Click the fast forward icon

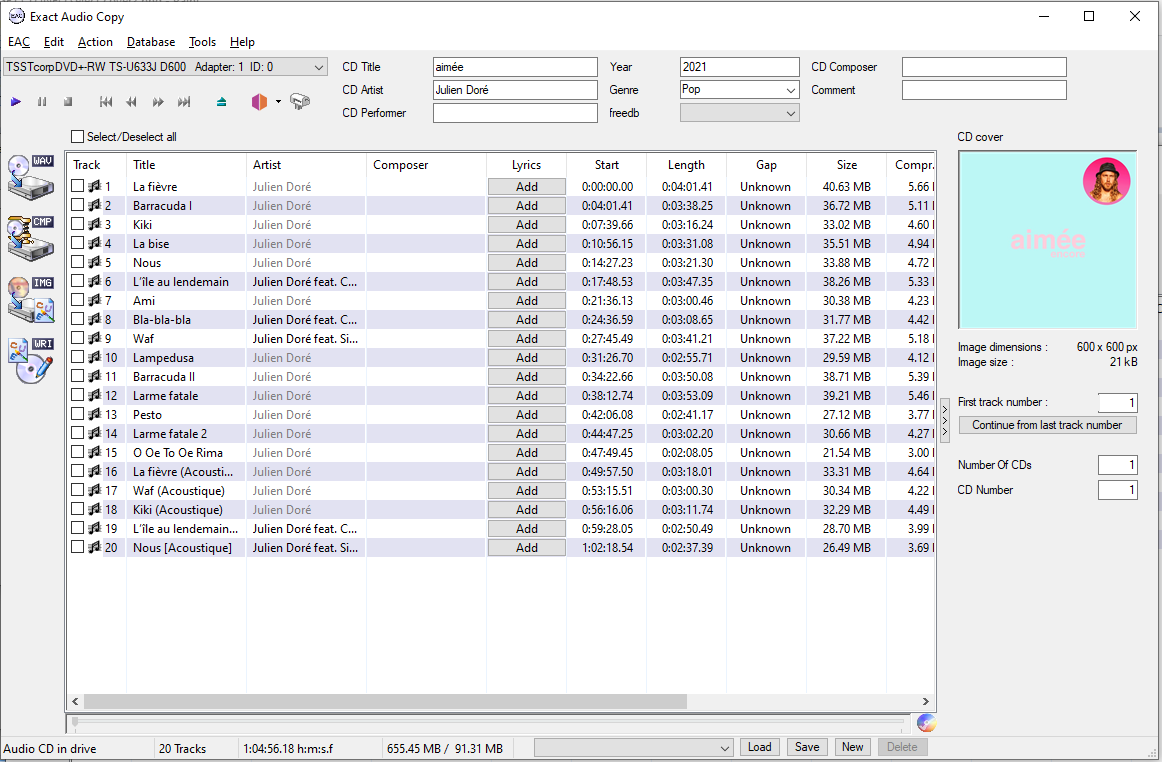tap(158, 102)
